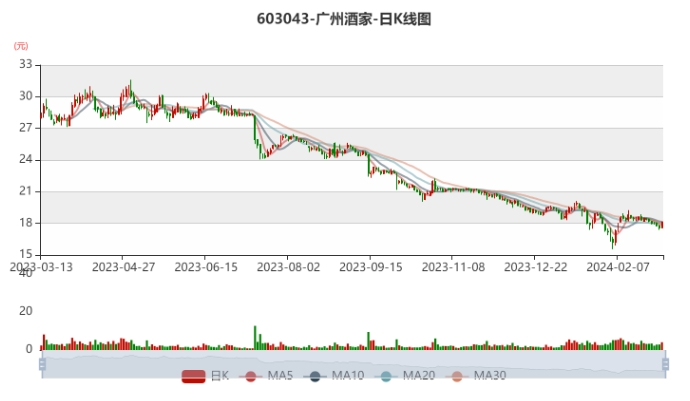This screenshot has height=401, width=690.
Task: Click the right data zoom slider handle
Action: [x=665, y=364]
